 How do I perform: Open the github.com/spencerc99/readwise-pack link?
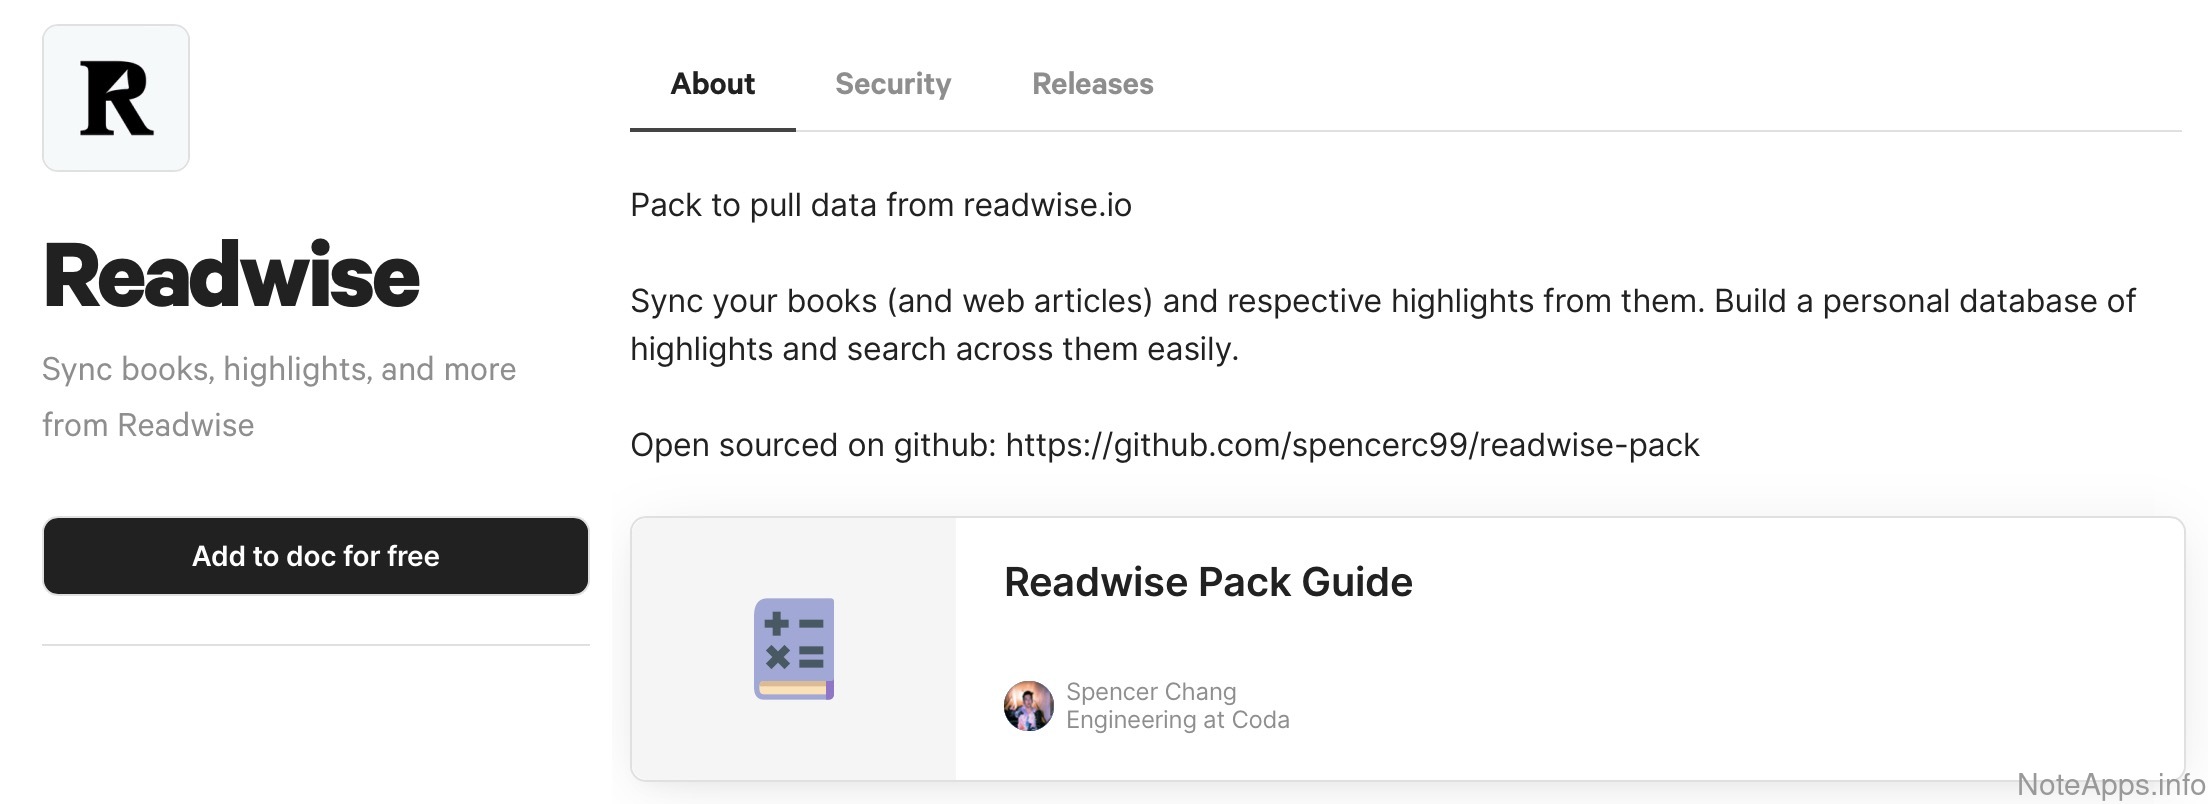(x=1352, y=445)
